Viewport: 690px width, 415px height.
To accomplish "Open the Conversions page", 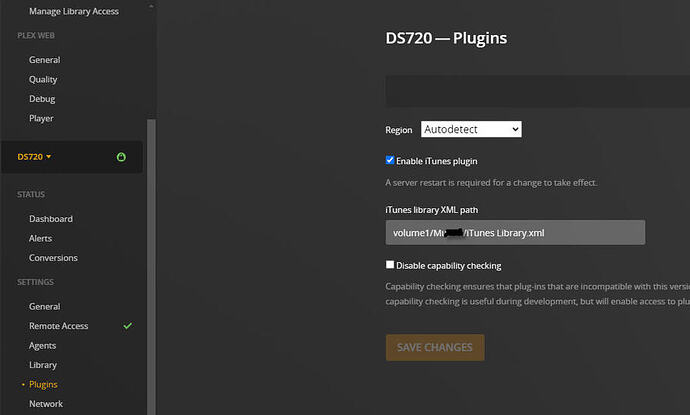I will 53,258.
